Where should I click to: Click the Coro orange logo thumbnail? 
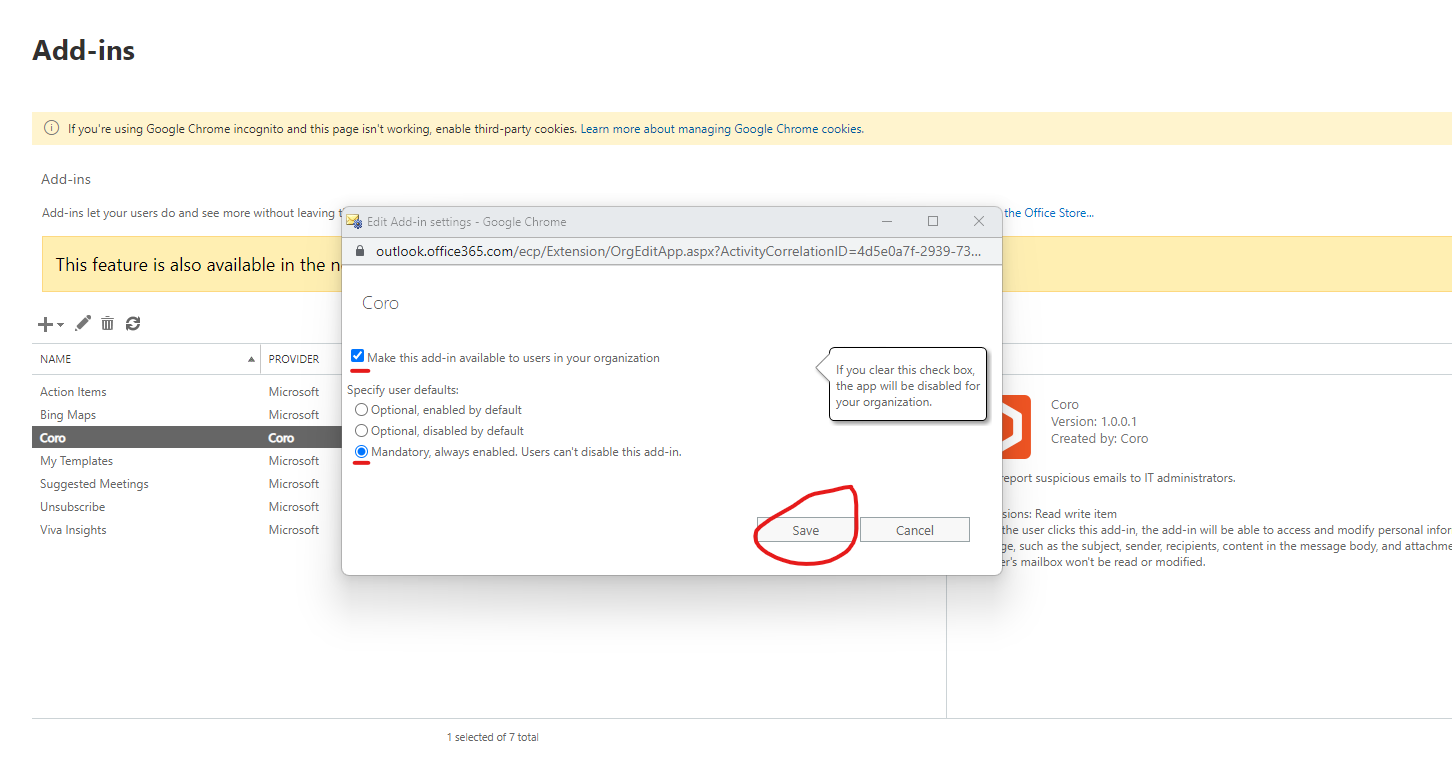coord(1016,427)
